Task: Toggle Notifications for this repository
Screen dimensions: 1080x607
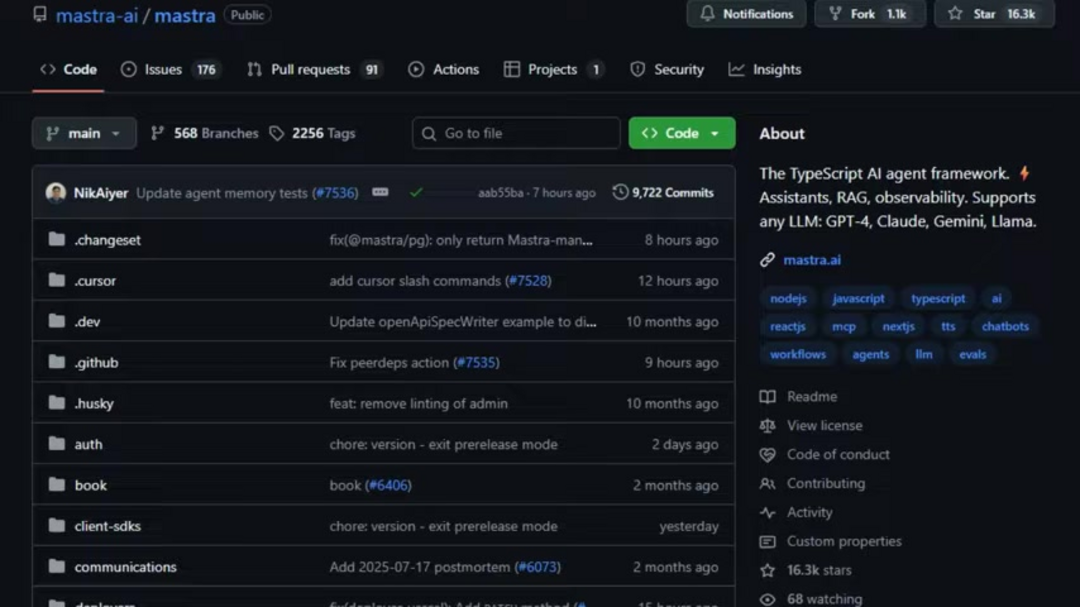Action: 746,14
